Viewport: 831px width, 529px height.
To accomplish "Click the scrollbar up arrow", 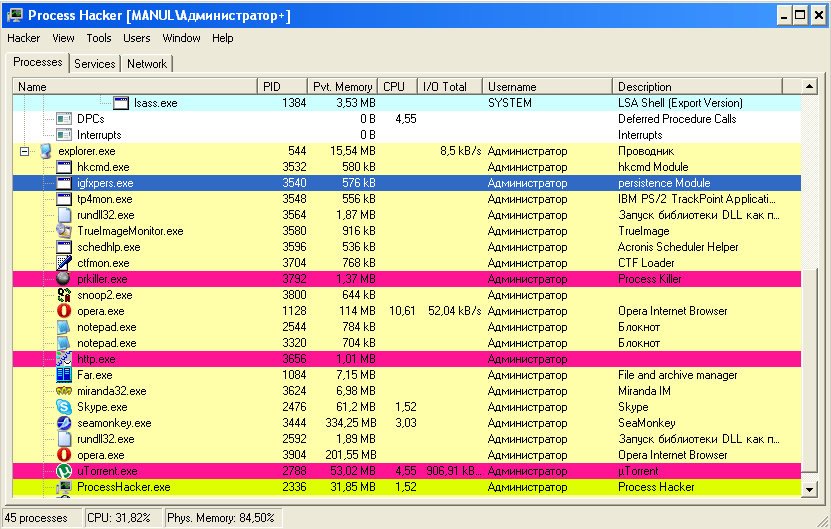I will click(809, 86).
